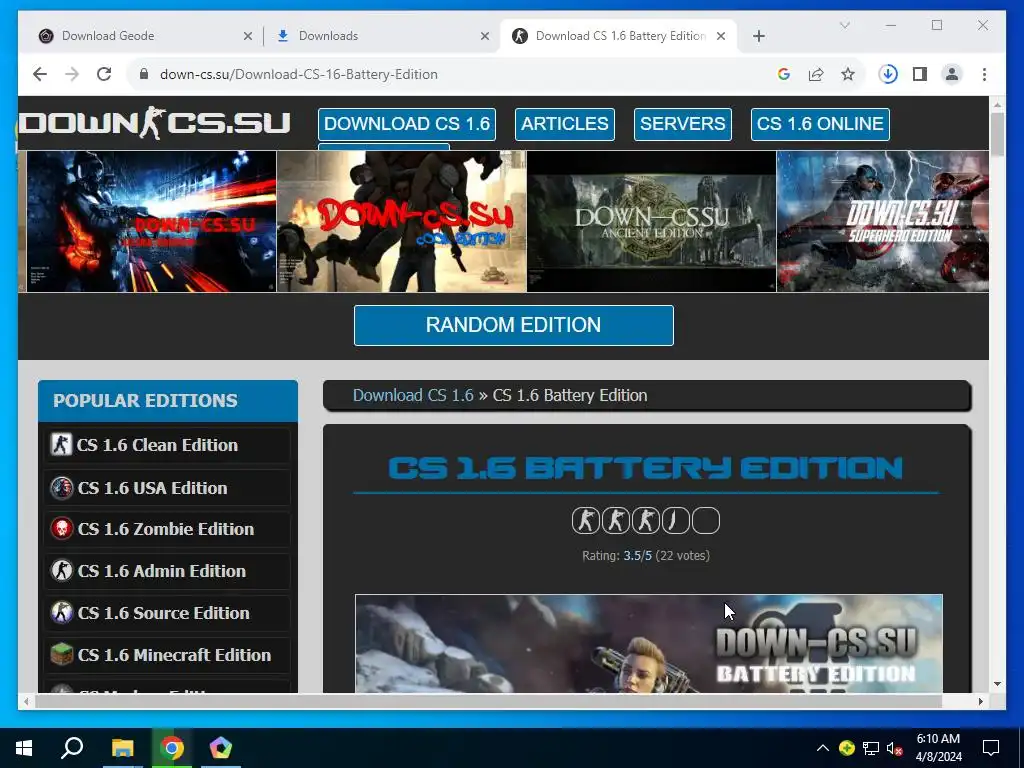Viewport: 1024px width, 768px height.
Task: Rate four stars with fourth rating icon
Action: 675,520
